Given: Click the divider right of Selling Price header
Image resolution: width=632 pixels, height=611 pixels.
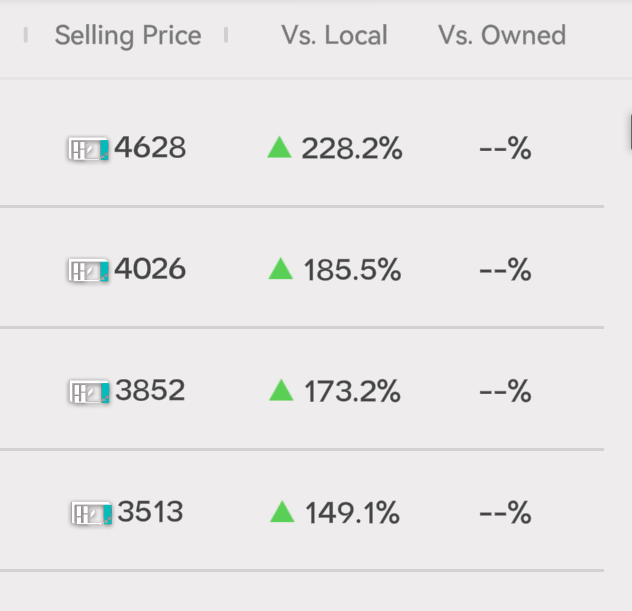Looking at the screenshot, I should click(226, 36).
